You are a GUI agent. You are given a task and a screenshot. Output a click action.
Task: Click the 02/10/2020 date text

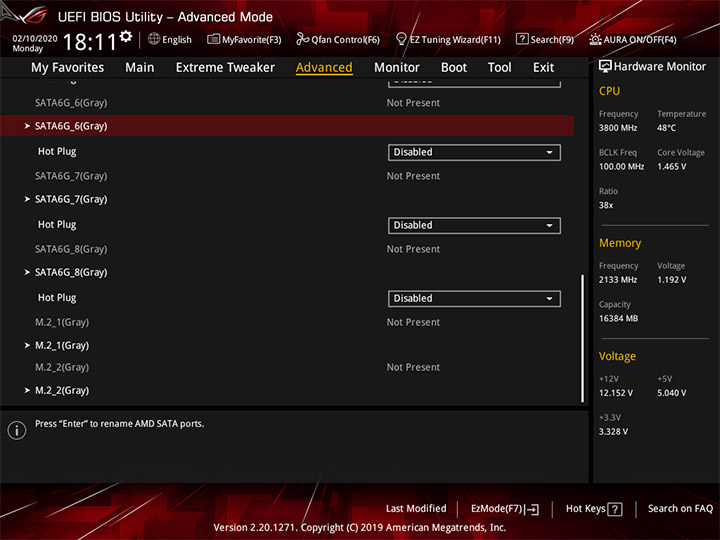[x=35, y=39]
